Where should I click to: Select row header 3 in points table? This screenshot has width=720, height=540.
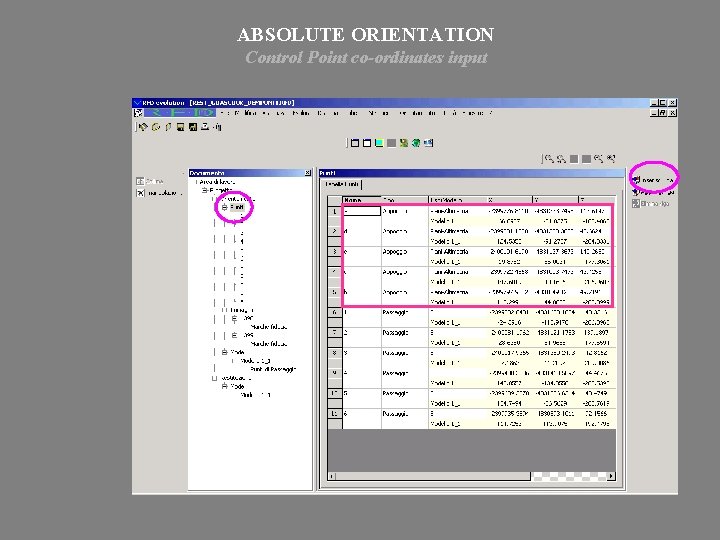tap(334, 252)
